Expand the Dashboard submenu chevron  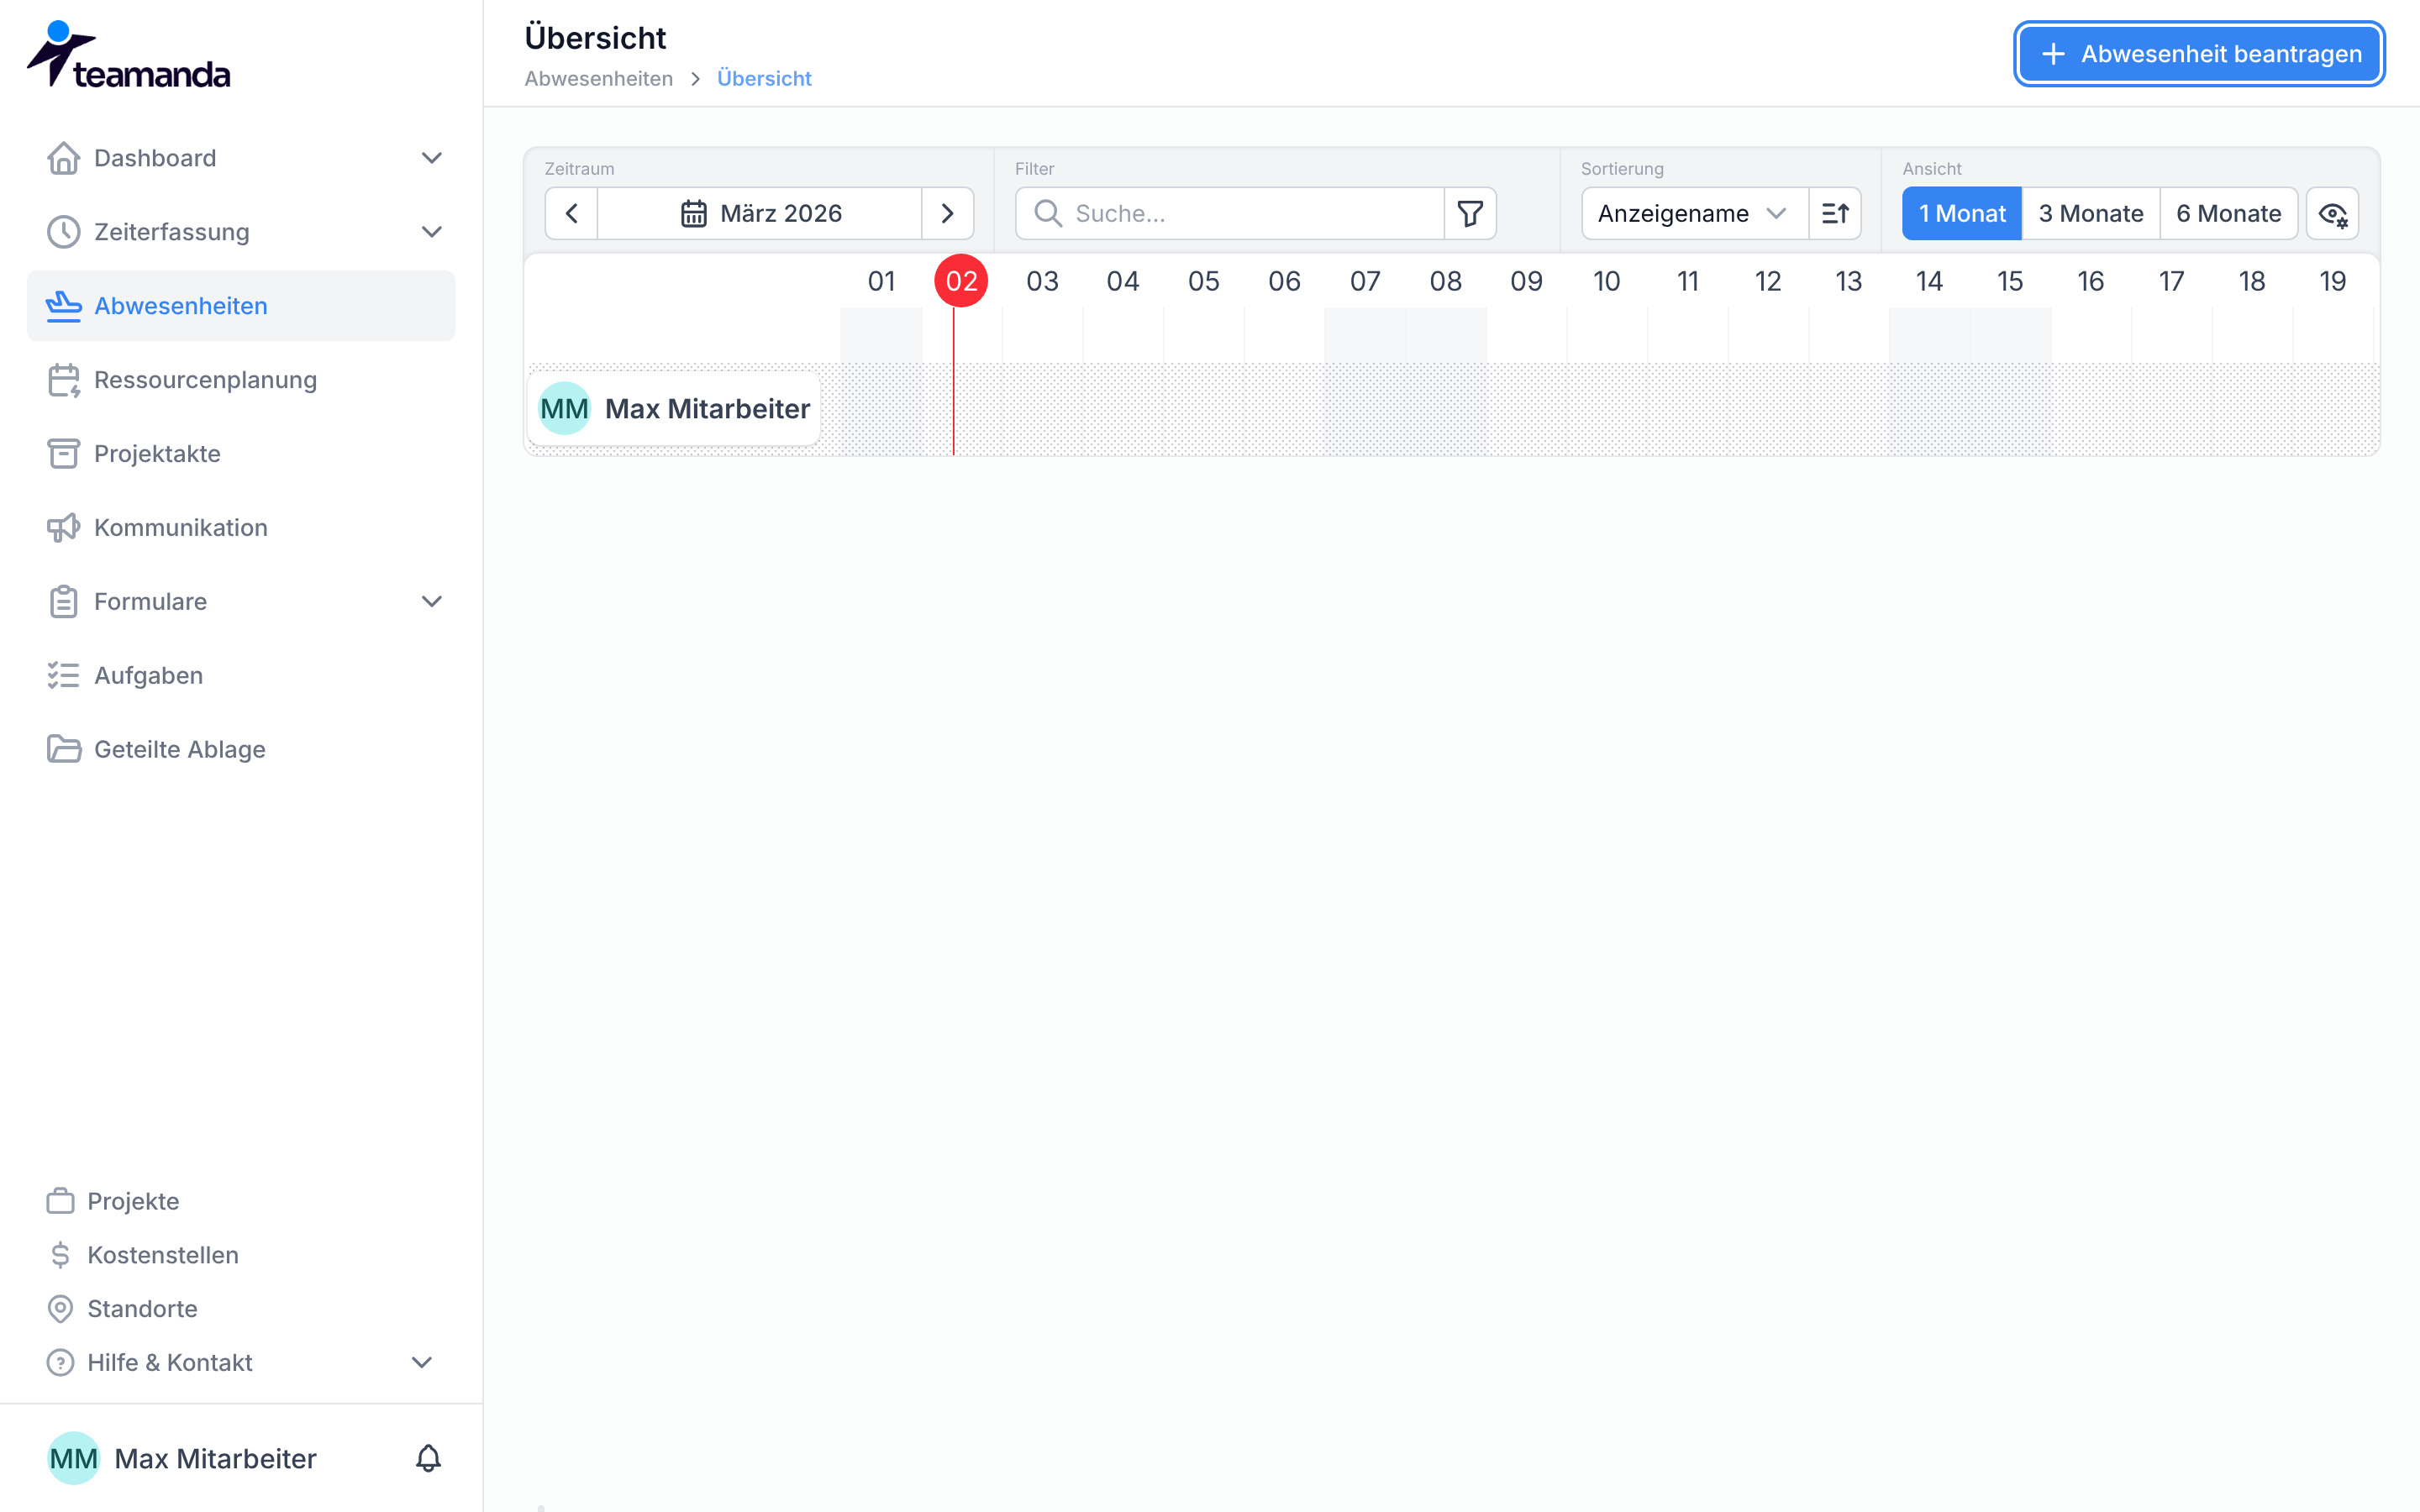click(x=431, y=158)
